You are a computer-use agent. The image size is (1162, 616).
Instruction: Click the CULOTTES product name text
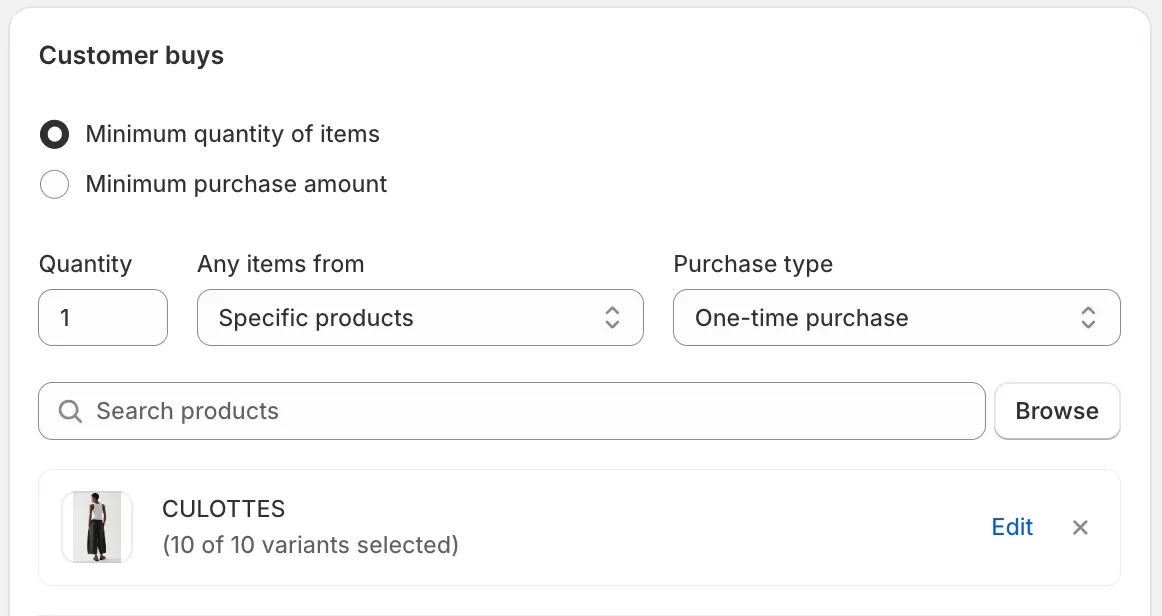[223, 509]
